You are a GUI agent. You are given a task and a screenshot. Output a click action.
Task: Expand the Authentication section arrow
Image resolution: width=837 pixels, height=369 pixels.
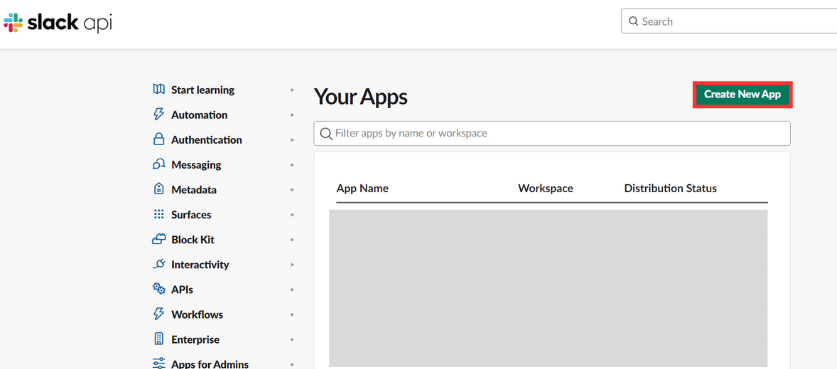point(292,140)
